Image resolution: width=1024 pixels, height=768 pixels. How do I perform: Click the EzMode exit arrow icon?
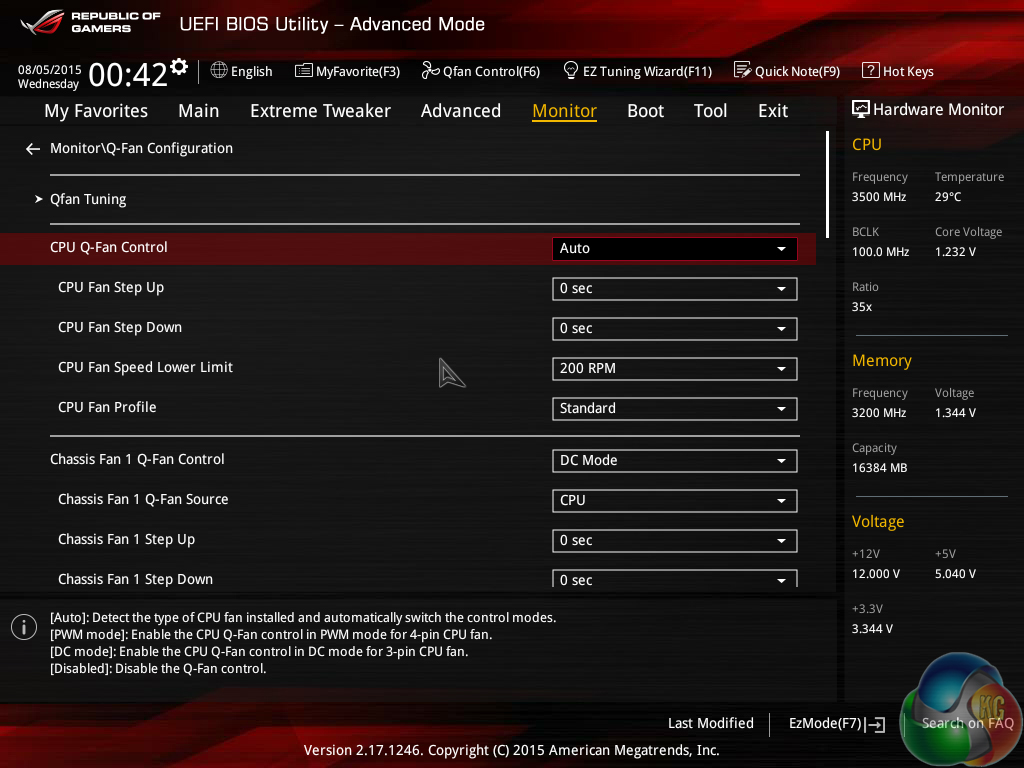(x=876, y=724)
